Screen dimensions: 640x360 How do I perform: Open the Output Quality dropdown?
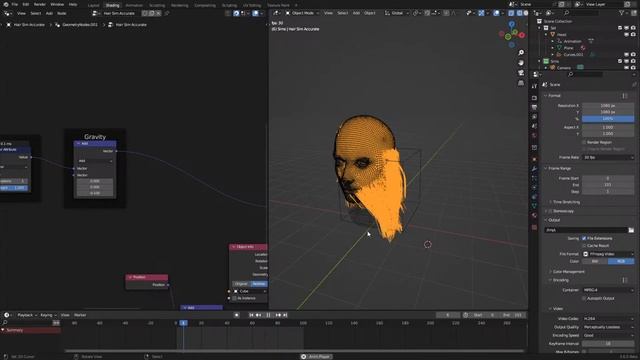coord(608,327)
